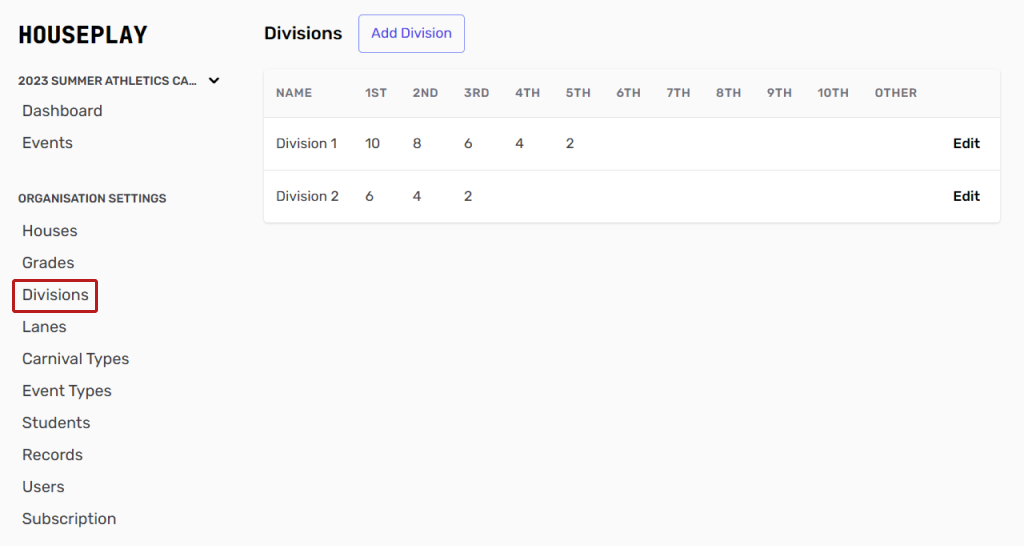Click the NAME column header
Viewport: 1024px width, 546px height.
294,93
